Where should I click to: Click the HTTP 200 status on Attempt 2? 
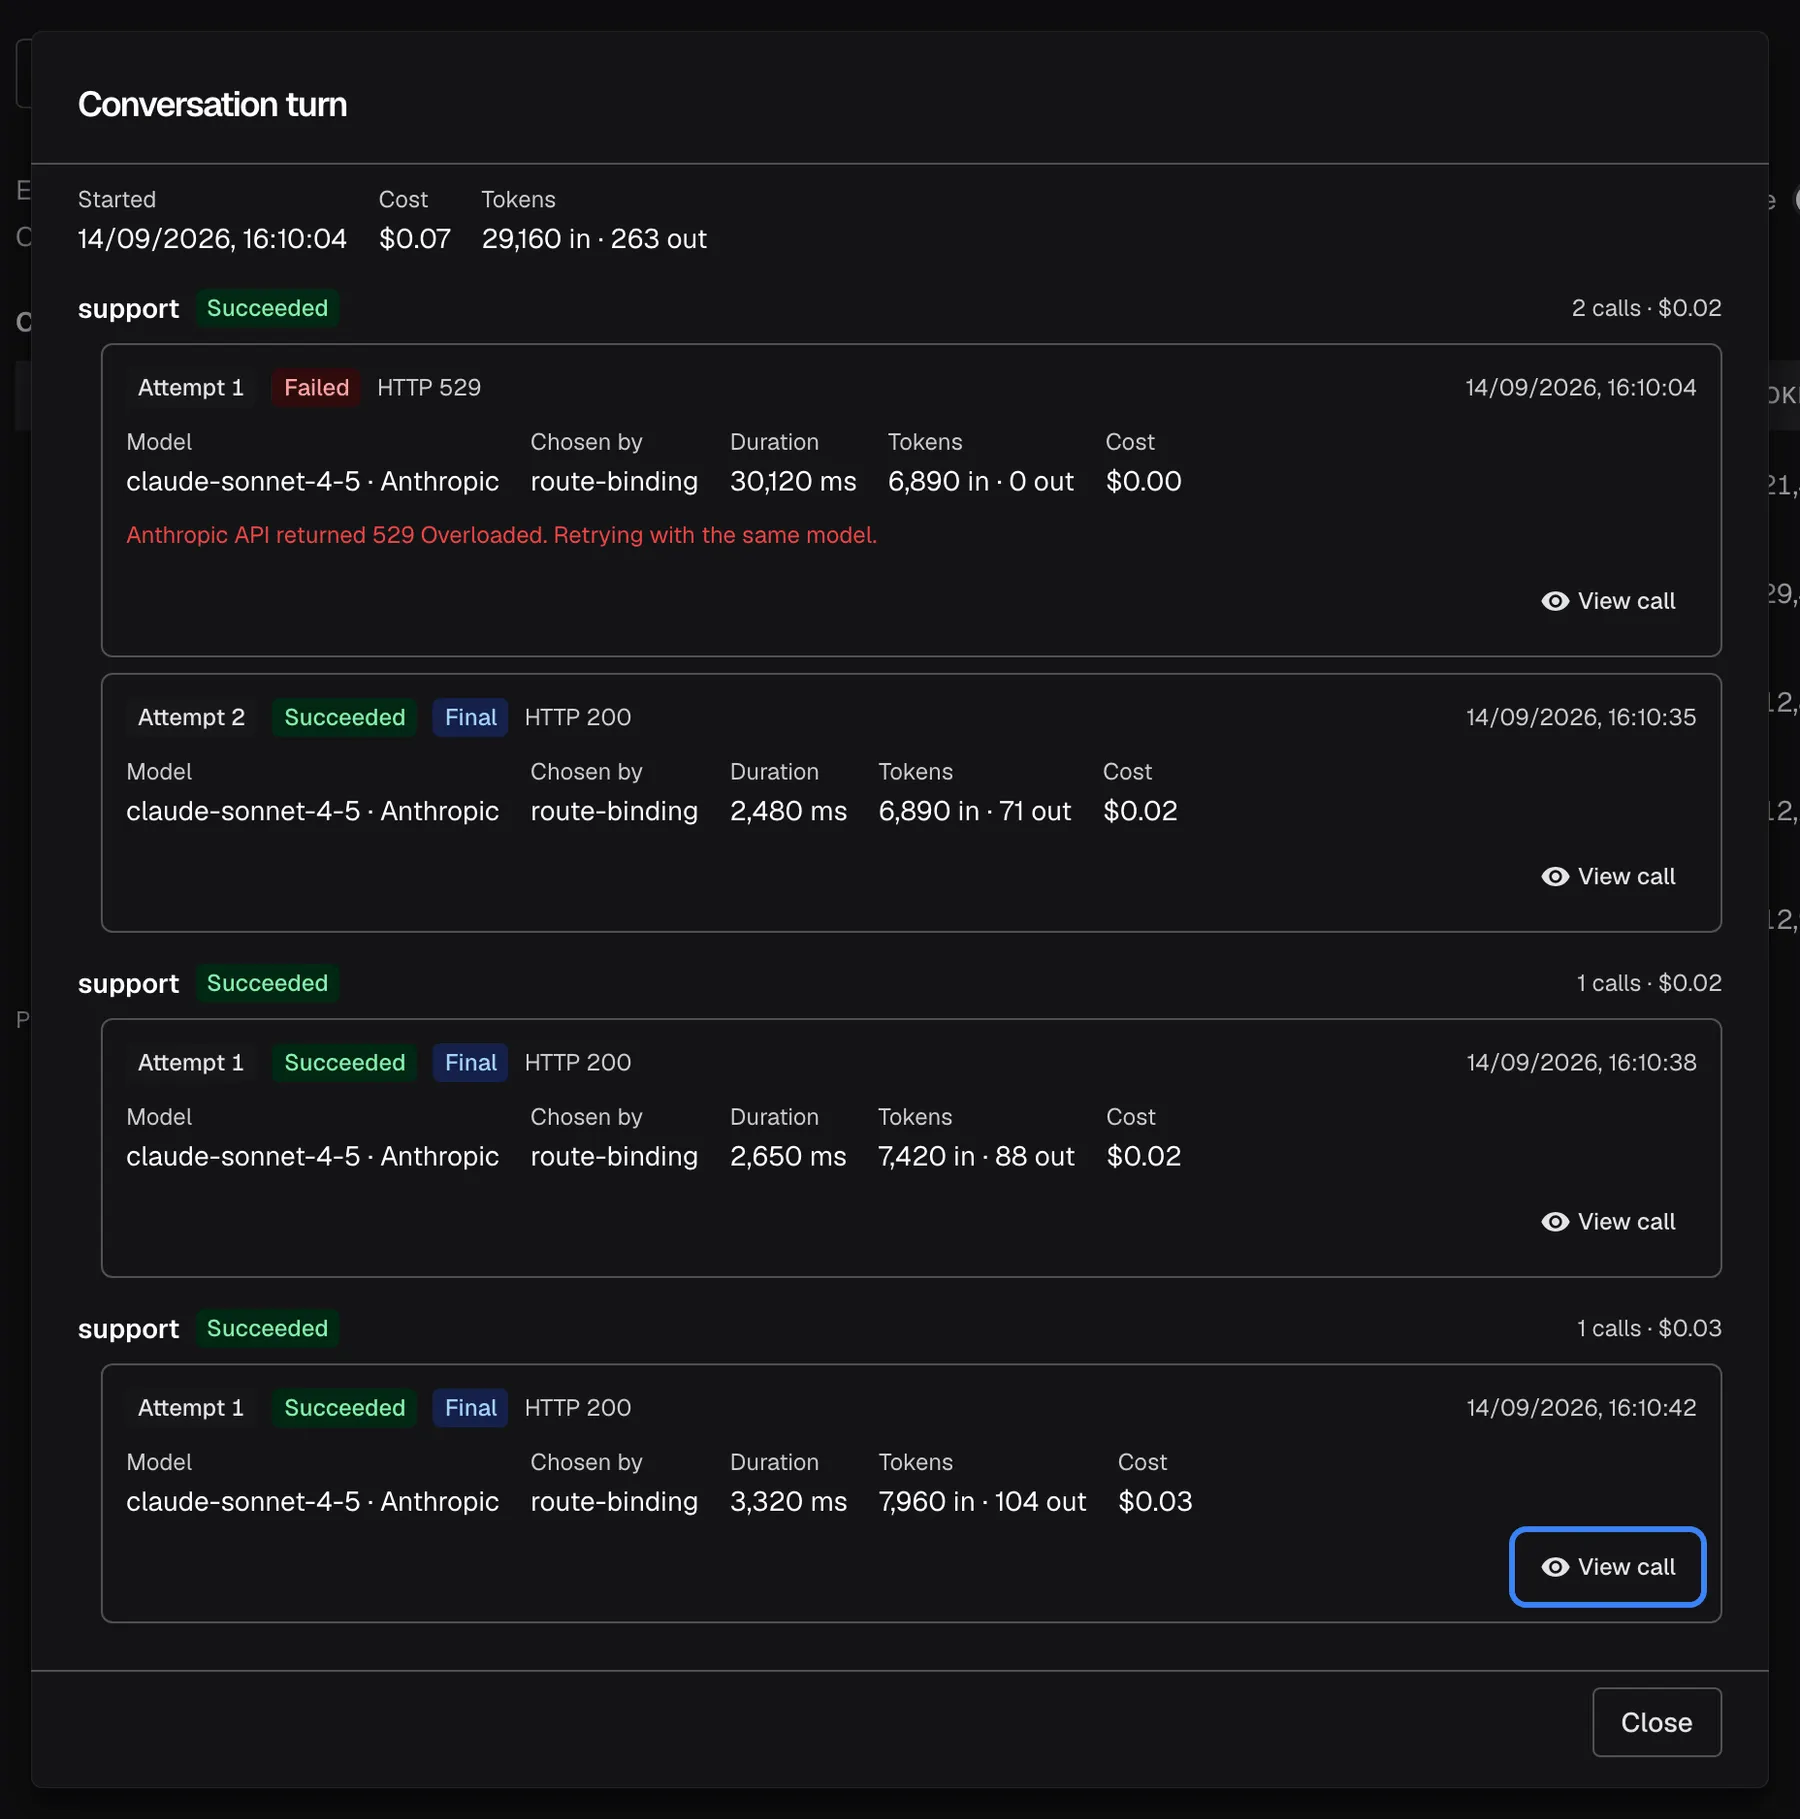point(578,717)
